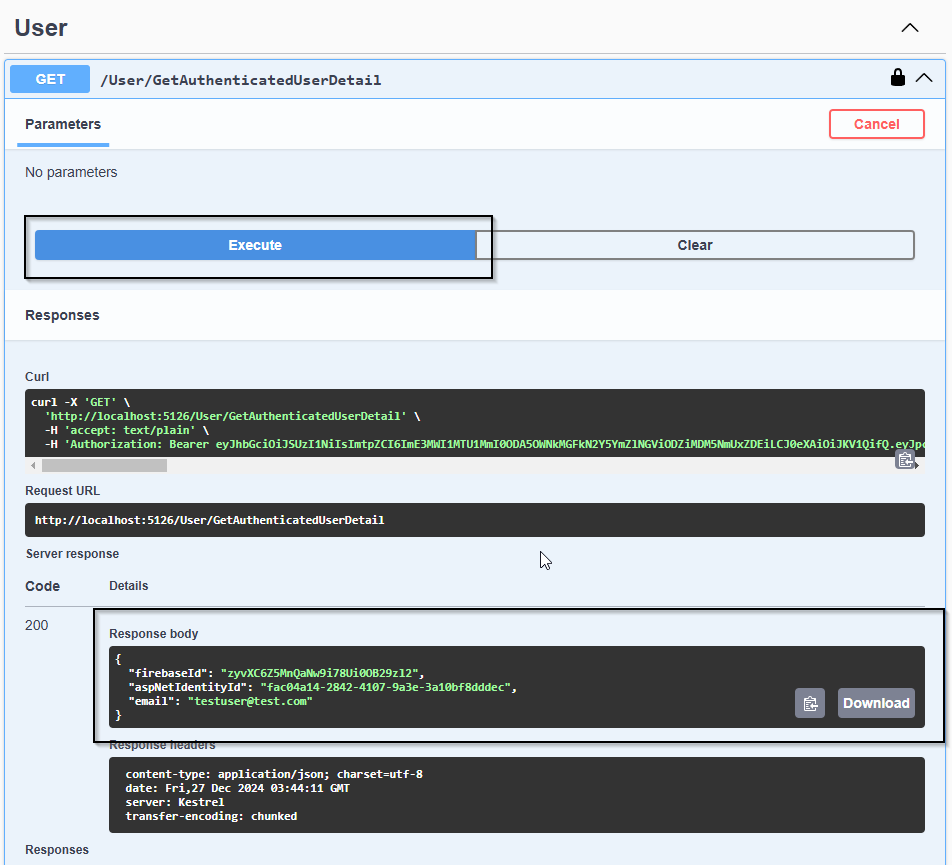Image resolution: width=952 pixels, height=865 pixels.
Task: Cancel the try-it-out mode
Action: point(876,124)
